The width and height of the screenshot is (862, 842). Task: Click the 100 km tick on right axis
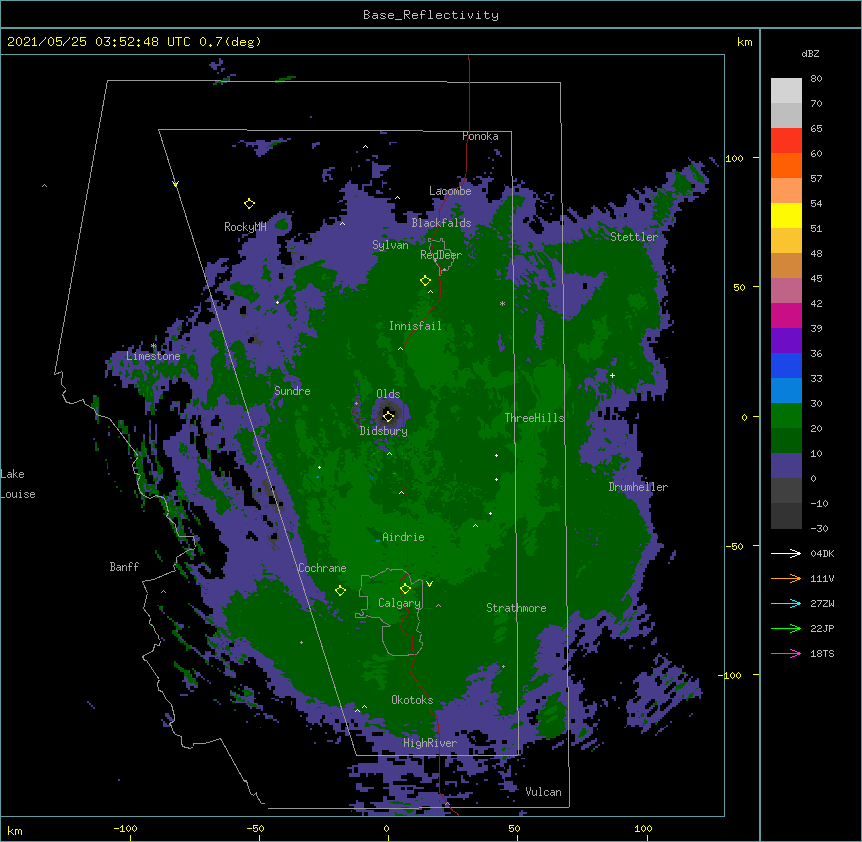734,158
